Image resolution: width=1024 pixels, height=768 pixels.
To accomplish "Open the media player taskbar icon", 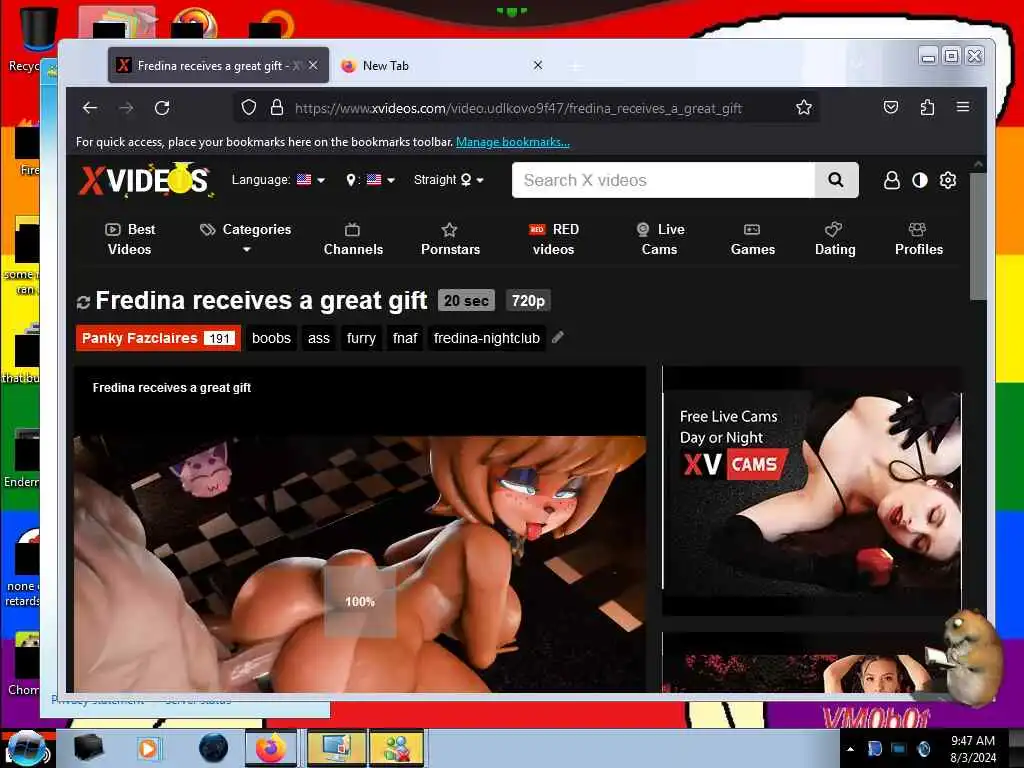I will (x=148, y=748).
